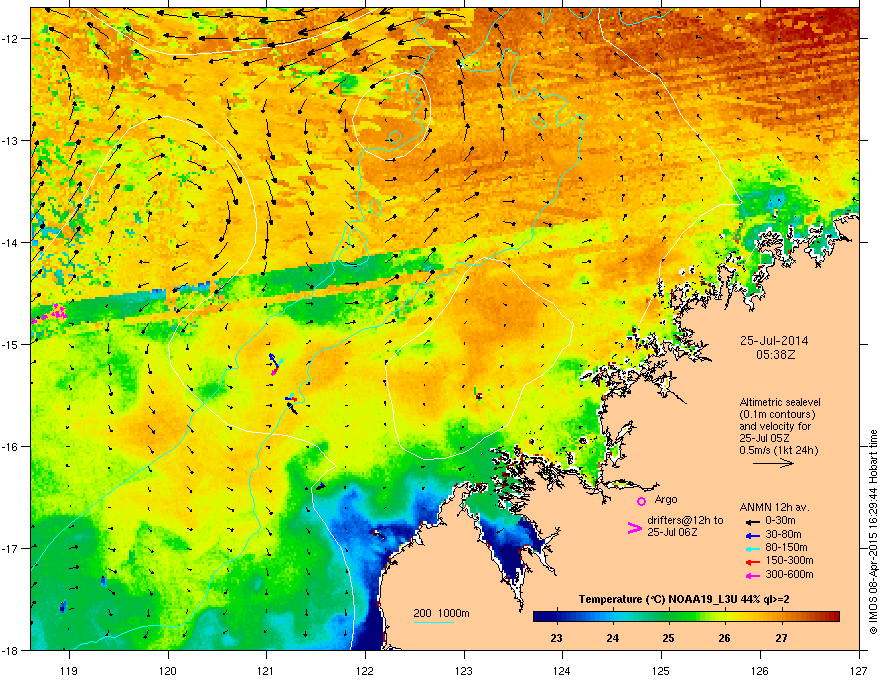
Task: Select the cyan 80-150m arrow in the legend
Action: tap(752, 548)
